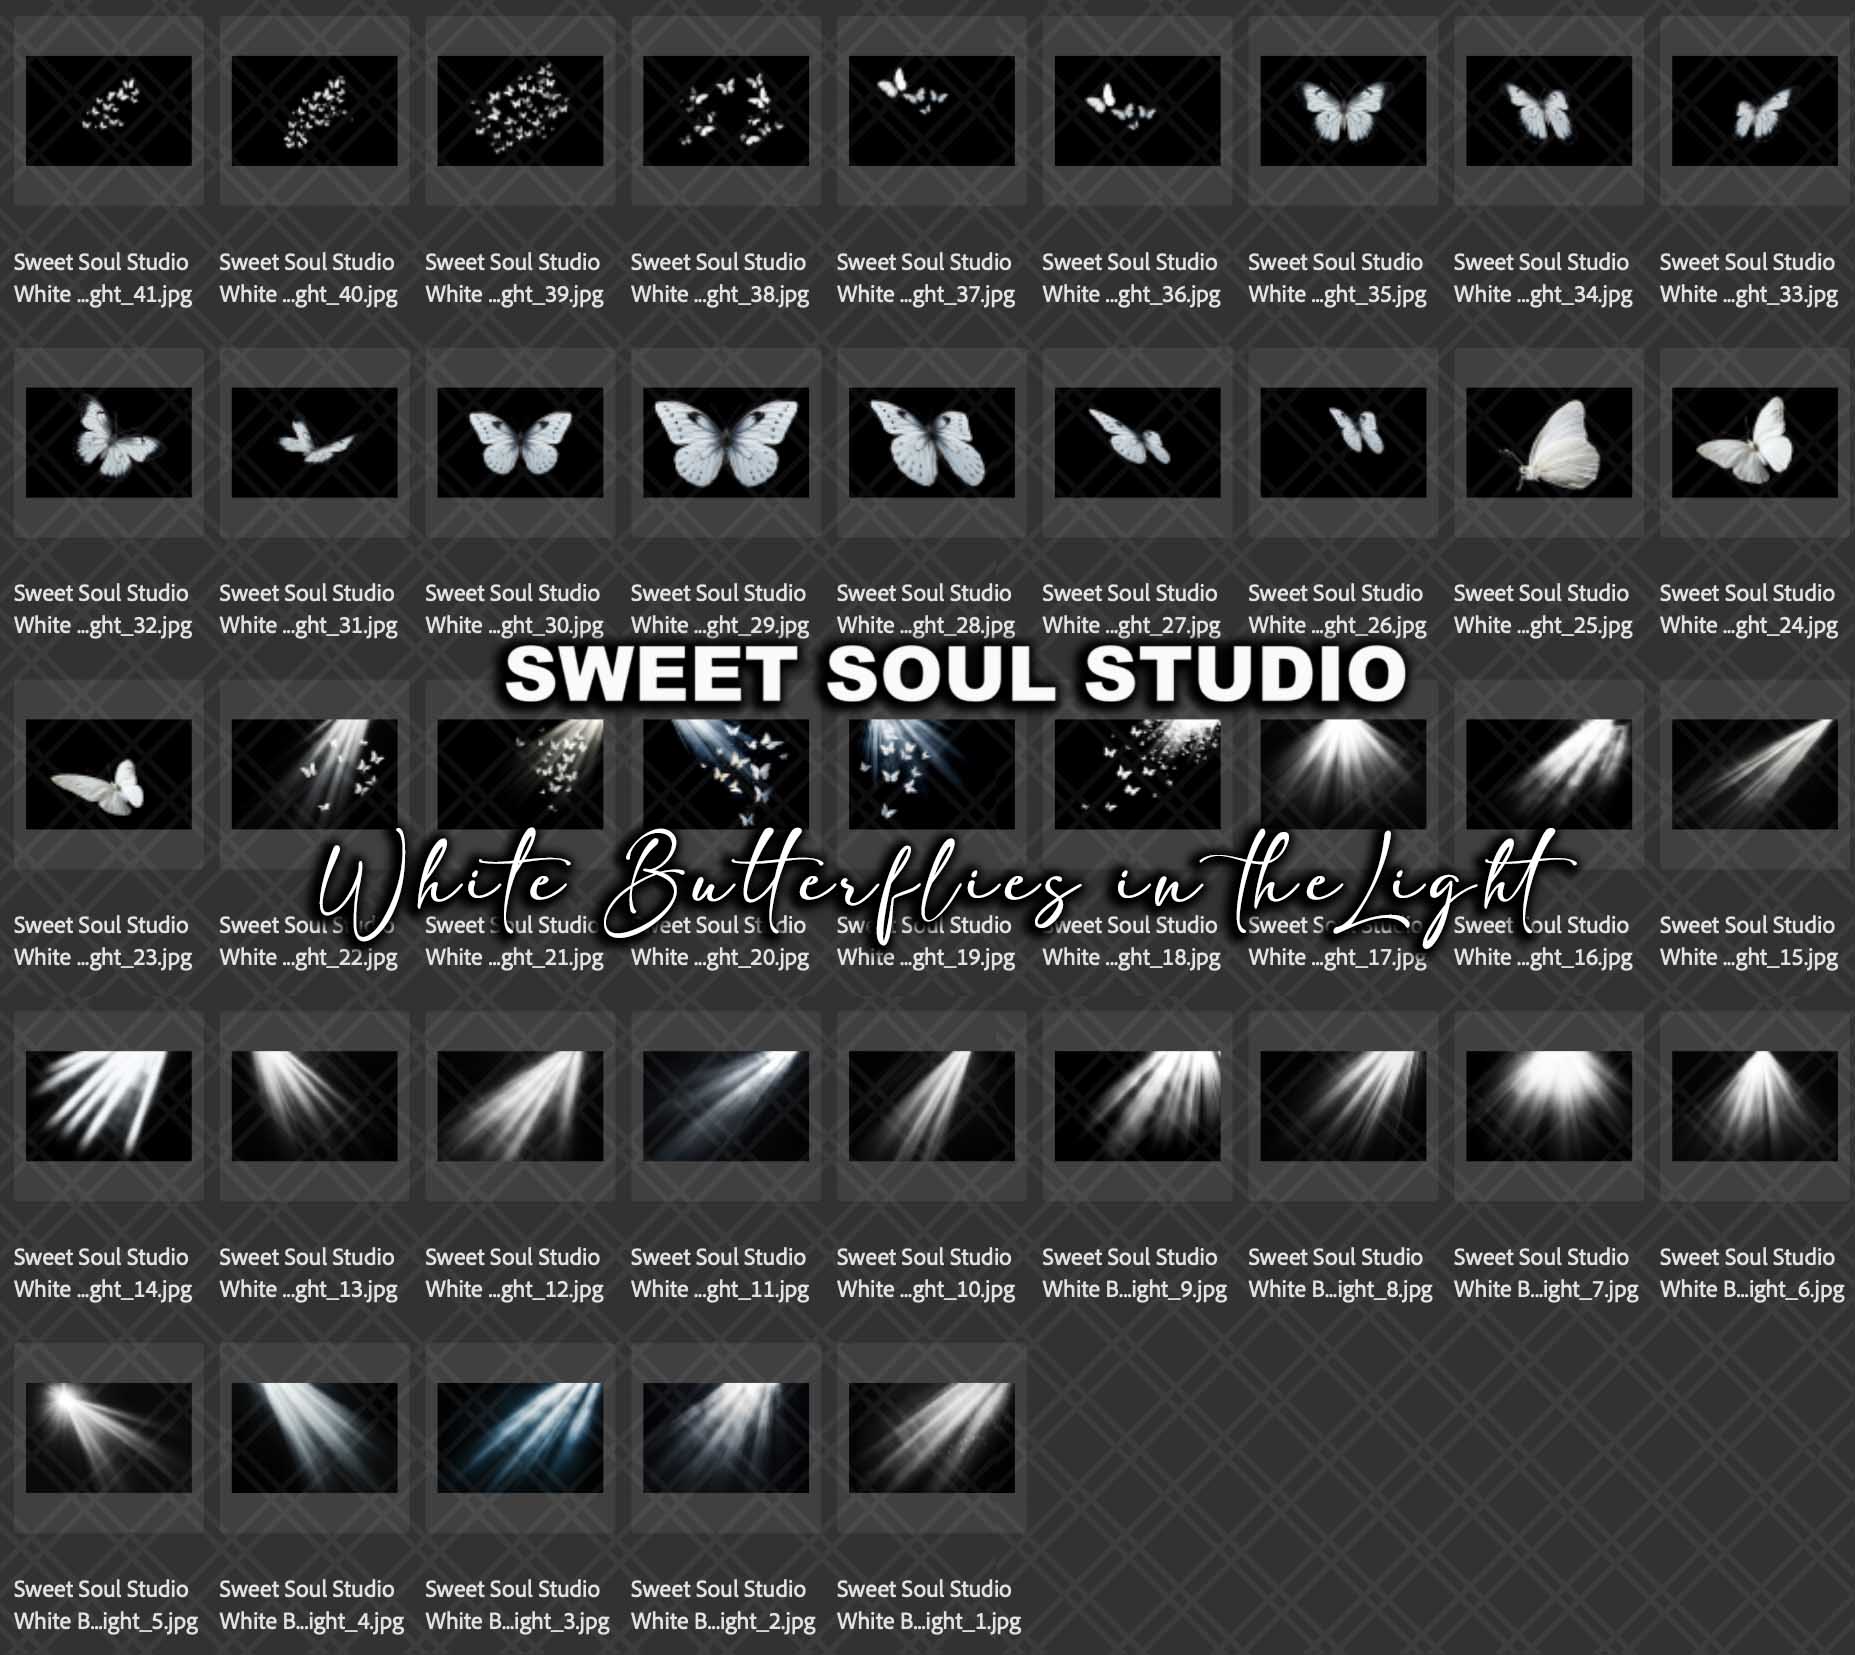Click the butterflies-in-rays thumbnail White ...ght_22.jpg
The image size is (1855, 1655).
point(315,774)
